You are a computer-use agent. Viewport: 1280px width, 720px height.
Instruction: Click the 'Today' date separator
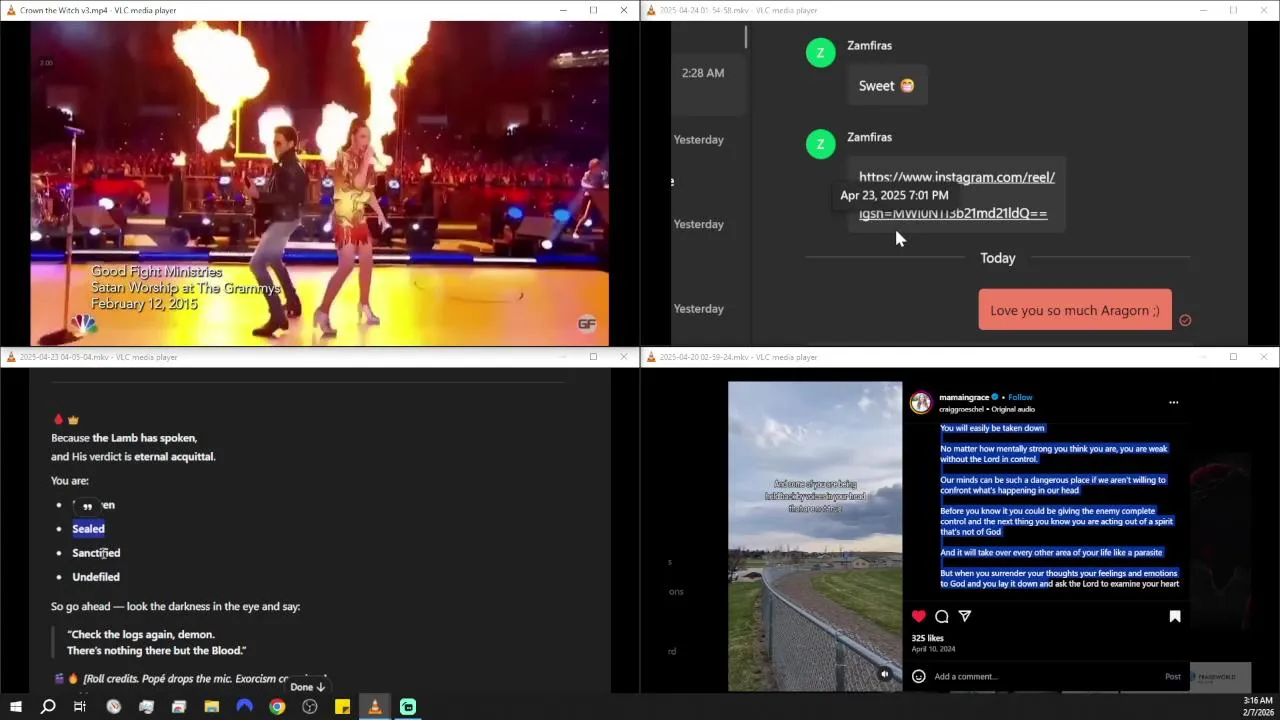(x=997, y=258)
